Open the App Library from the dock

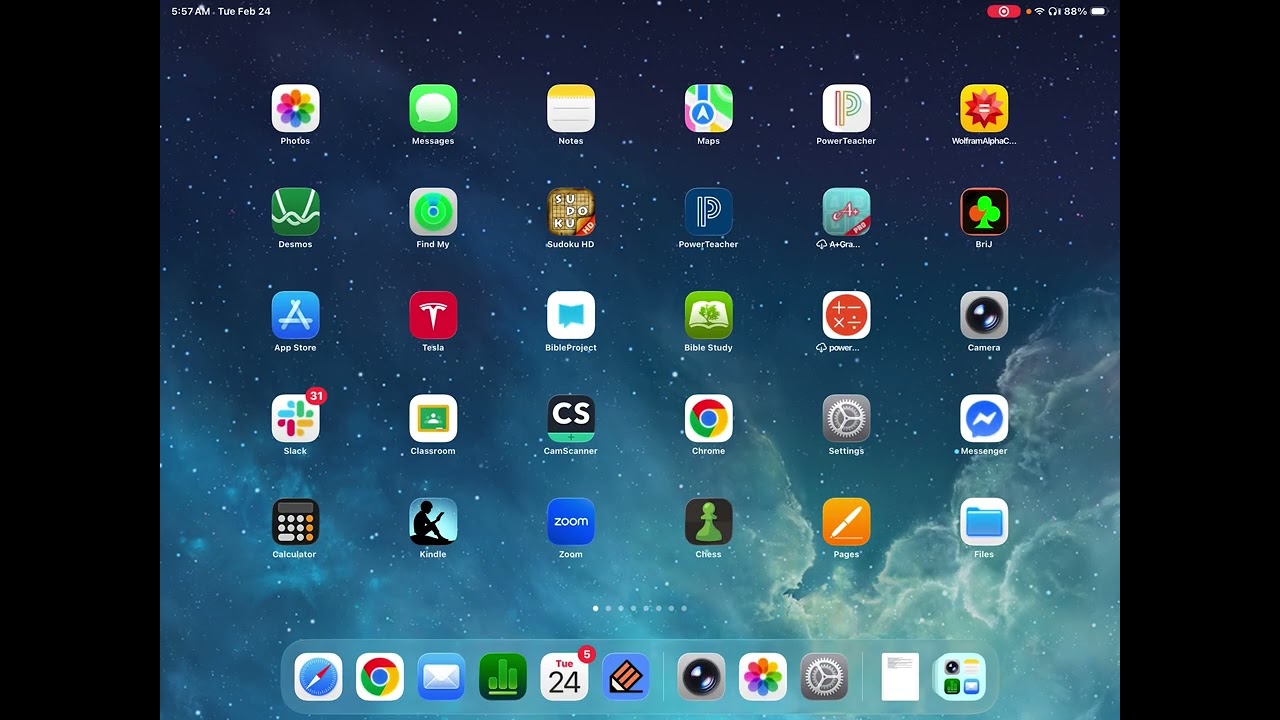click(x=960, y=677)
